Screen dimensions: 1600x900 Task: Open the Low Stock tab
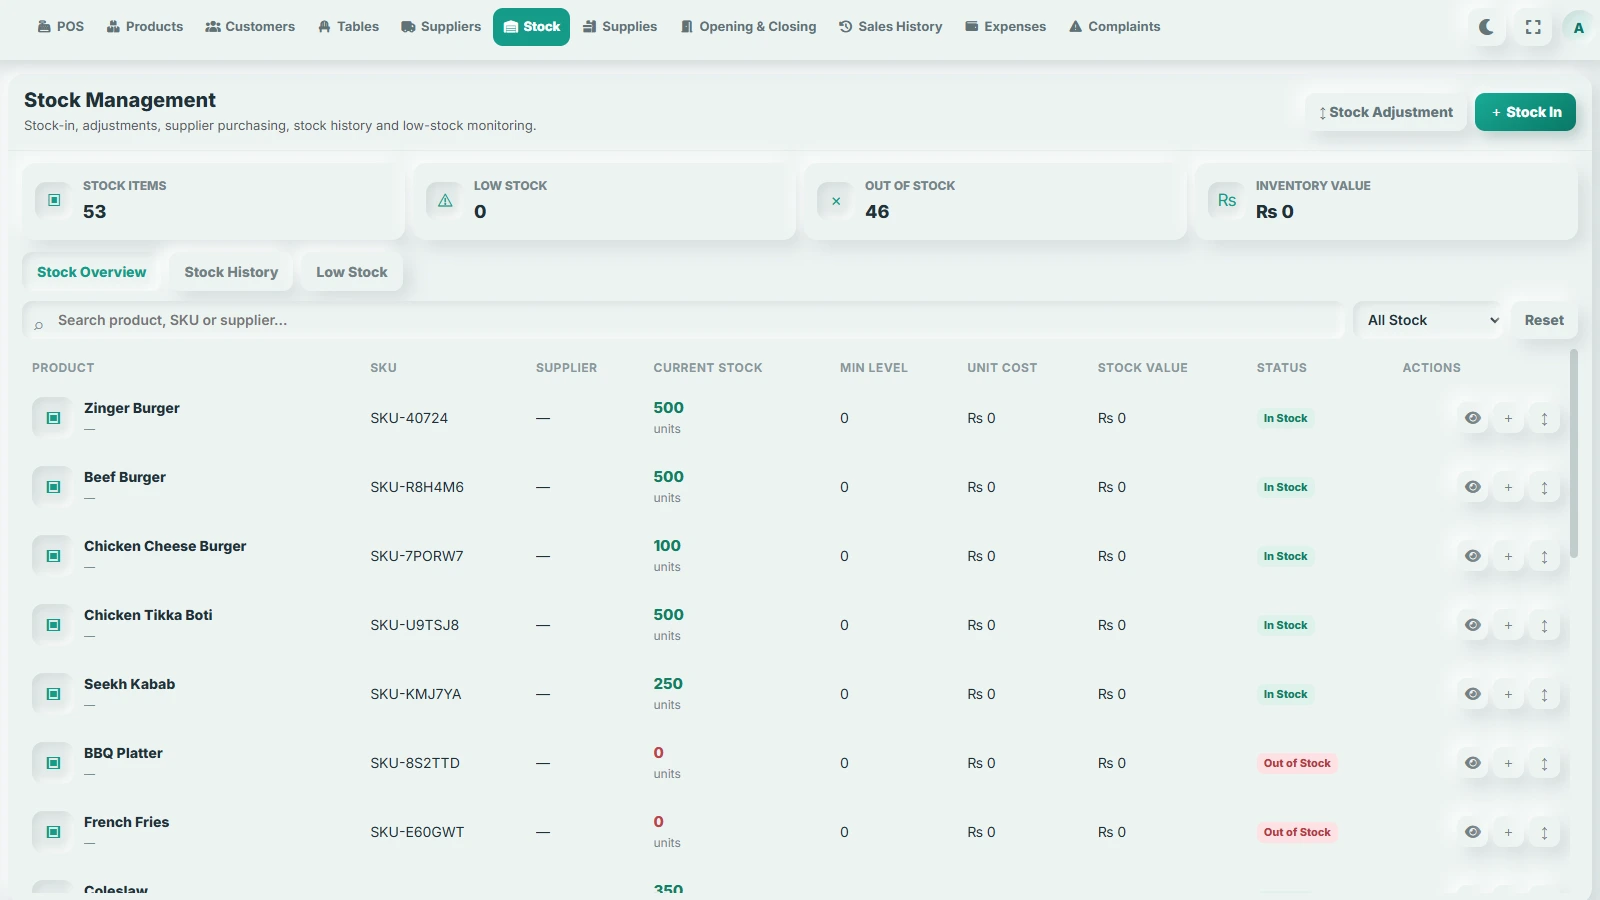[352, 272]
